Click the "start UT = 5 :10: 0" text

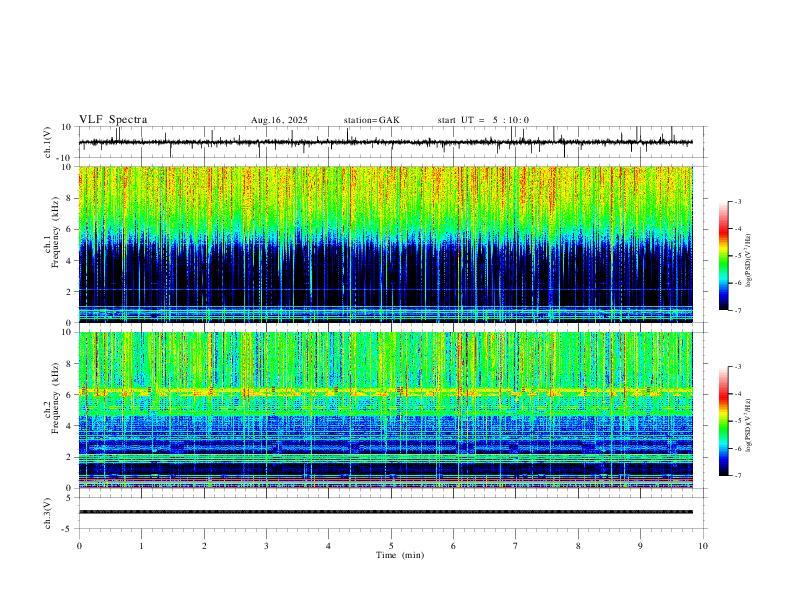(x=483, y=120)
